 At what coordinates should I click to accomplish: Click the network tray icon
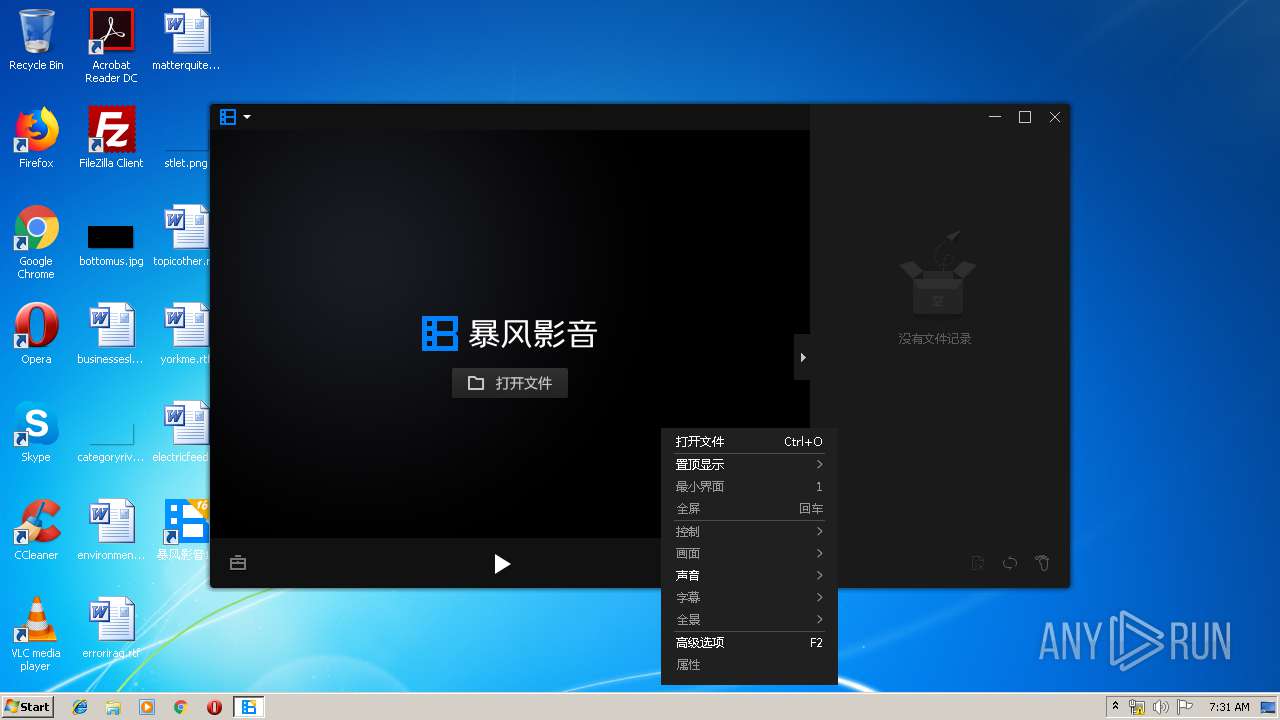tap(1137, 707)
